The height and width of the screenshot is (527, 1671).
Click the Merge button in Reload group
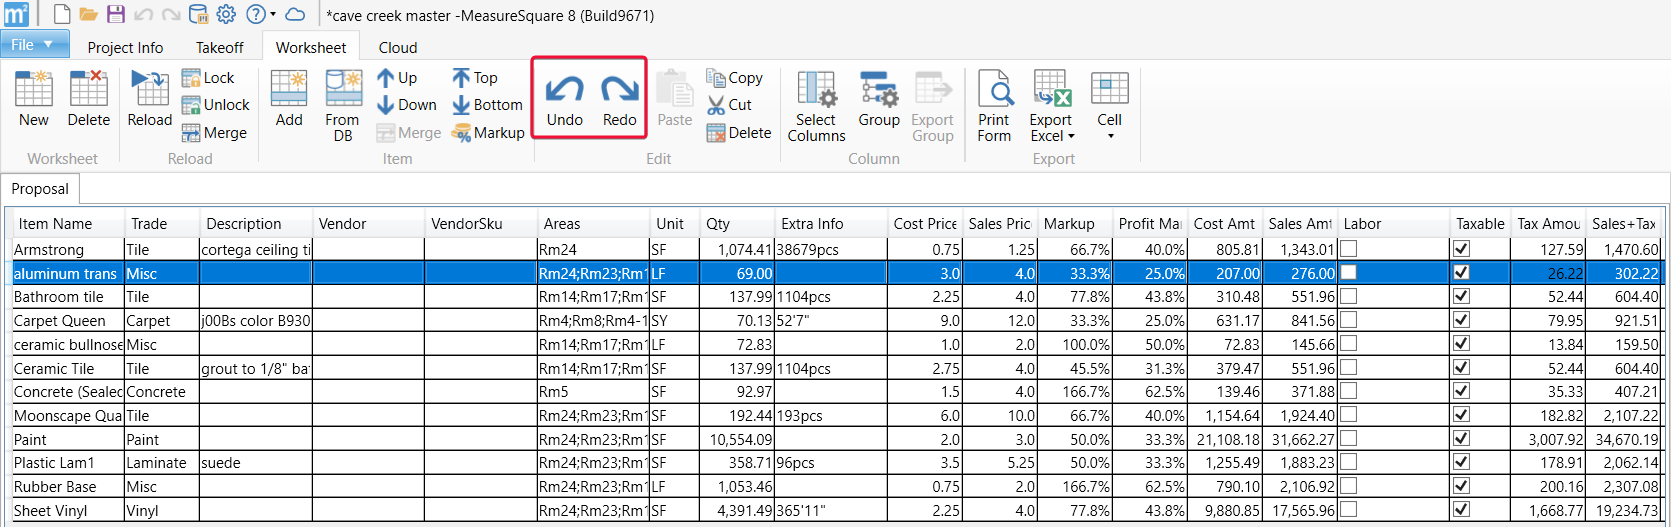click(x=214, y=133)
